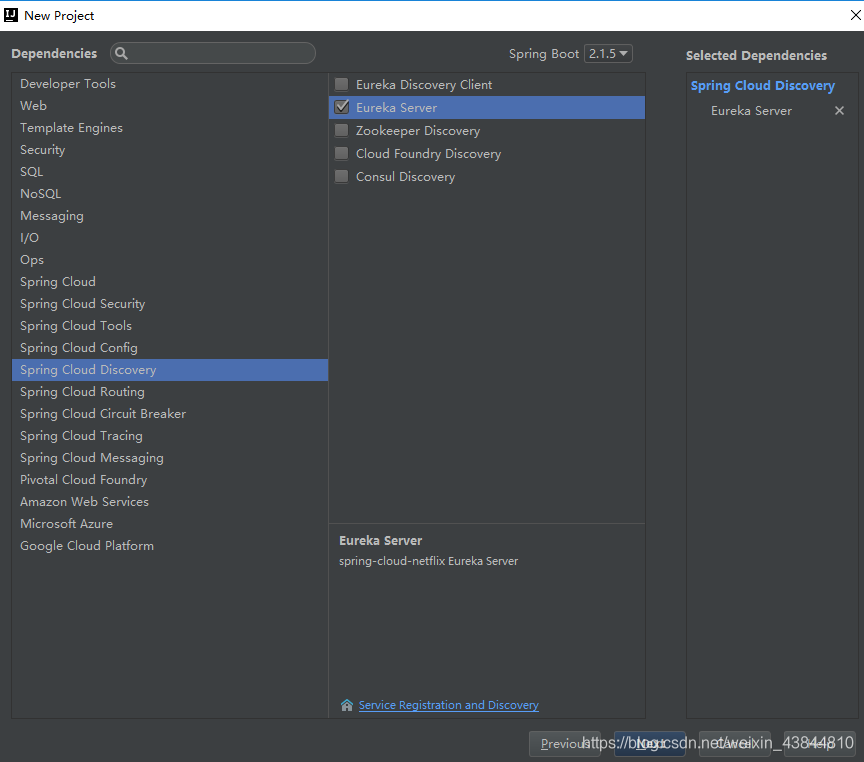Check the Eureka Discovery Client checkbox
The image size is (864, 762).
342,84
